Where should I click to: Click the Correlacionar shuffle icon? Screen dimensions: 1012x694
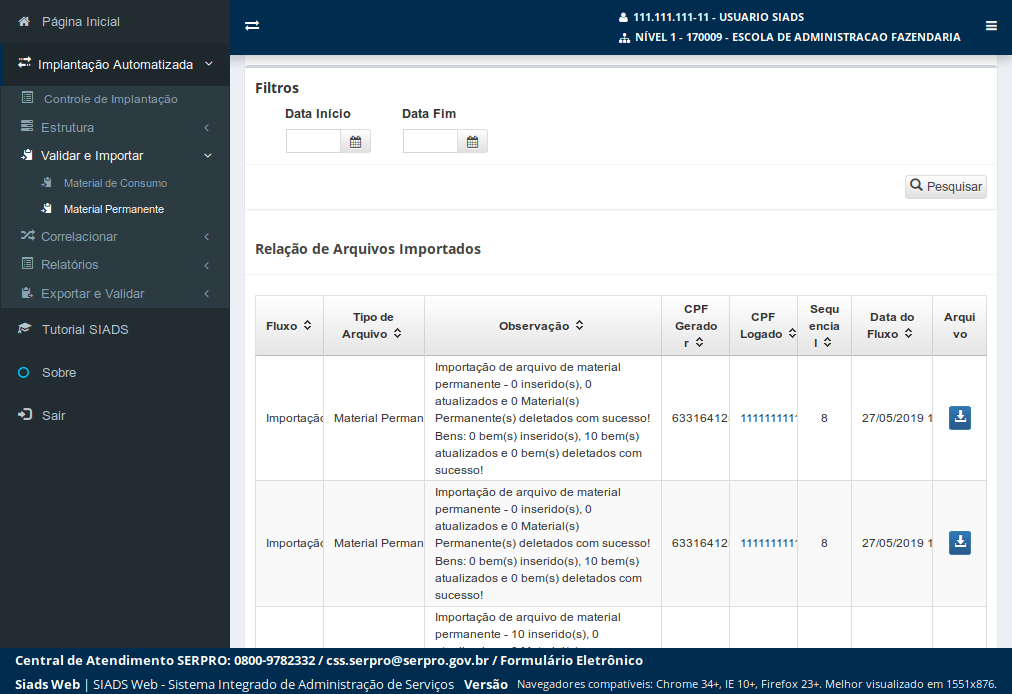coord(27,236)
